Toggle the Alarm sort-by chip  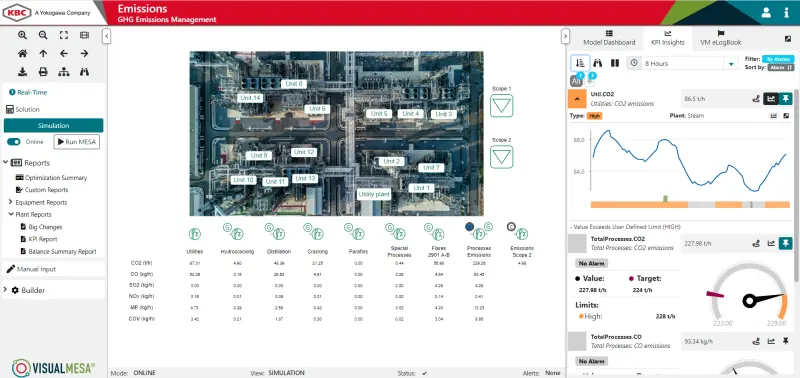click(781, 67)
